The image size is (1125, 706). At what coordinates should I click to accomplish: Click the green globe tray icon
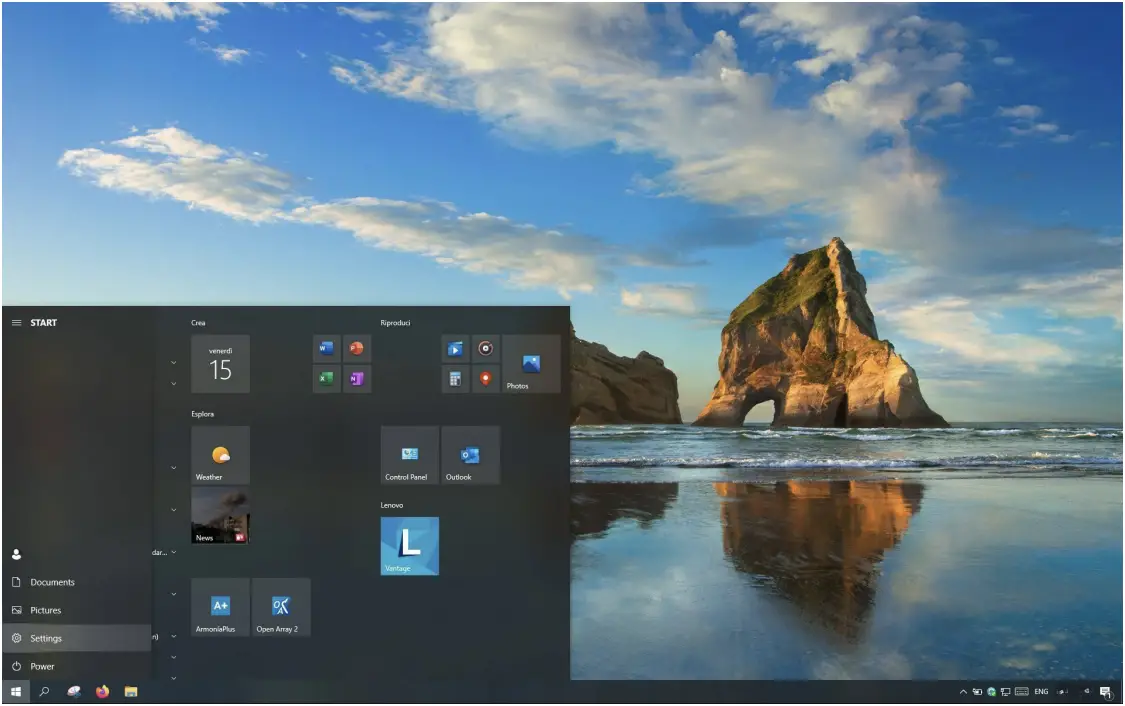tap(992, 692)
